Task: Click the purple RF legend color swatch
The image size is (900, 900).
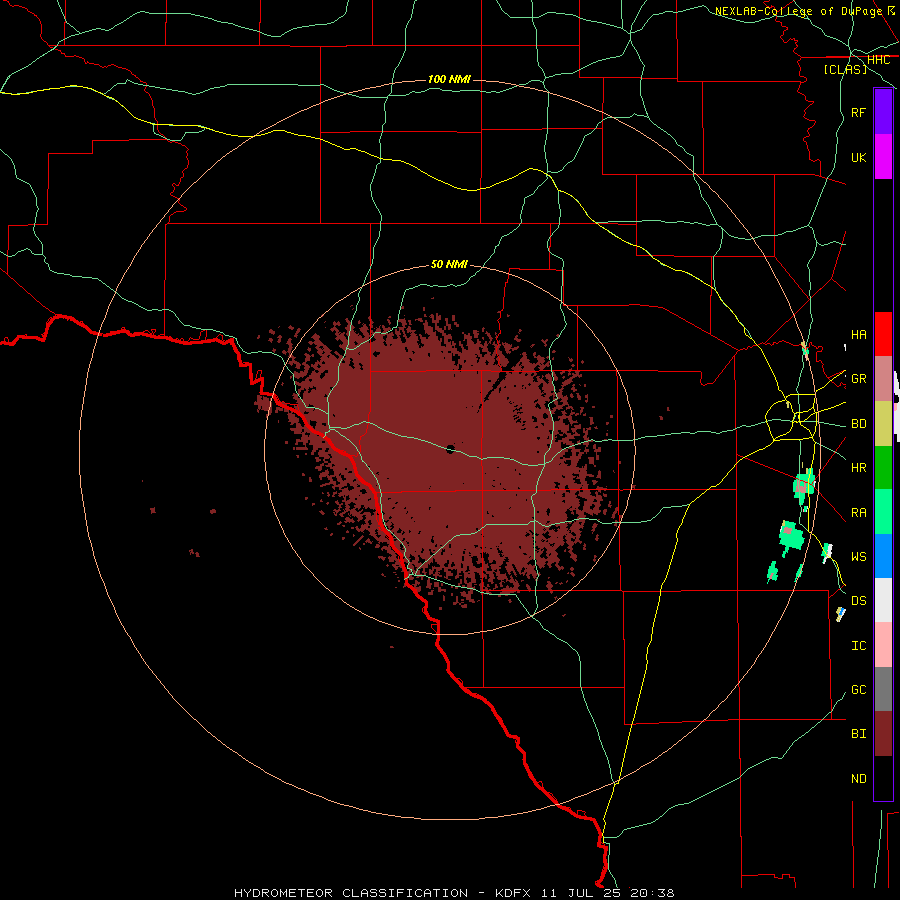Action: [883, 111]
